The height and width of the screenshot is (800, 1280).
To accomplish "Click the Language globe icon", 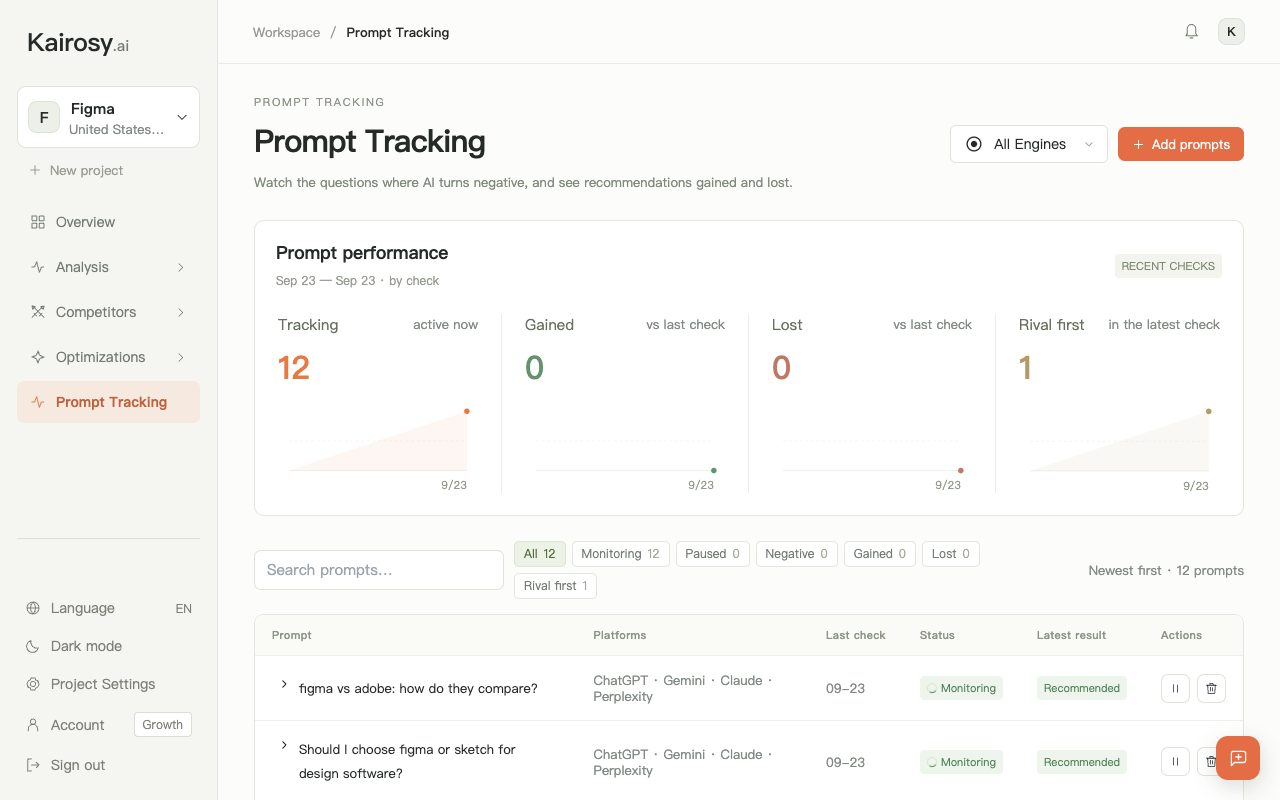I will click(x=33, y=608).
